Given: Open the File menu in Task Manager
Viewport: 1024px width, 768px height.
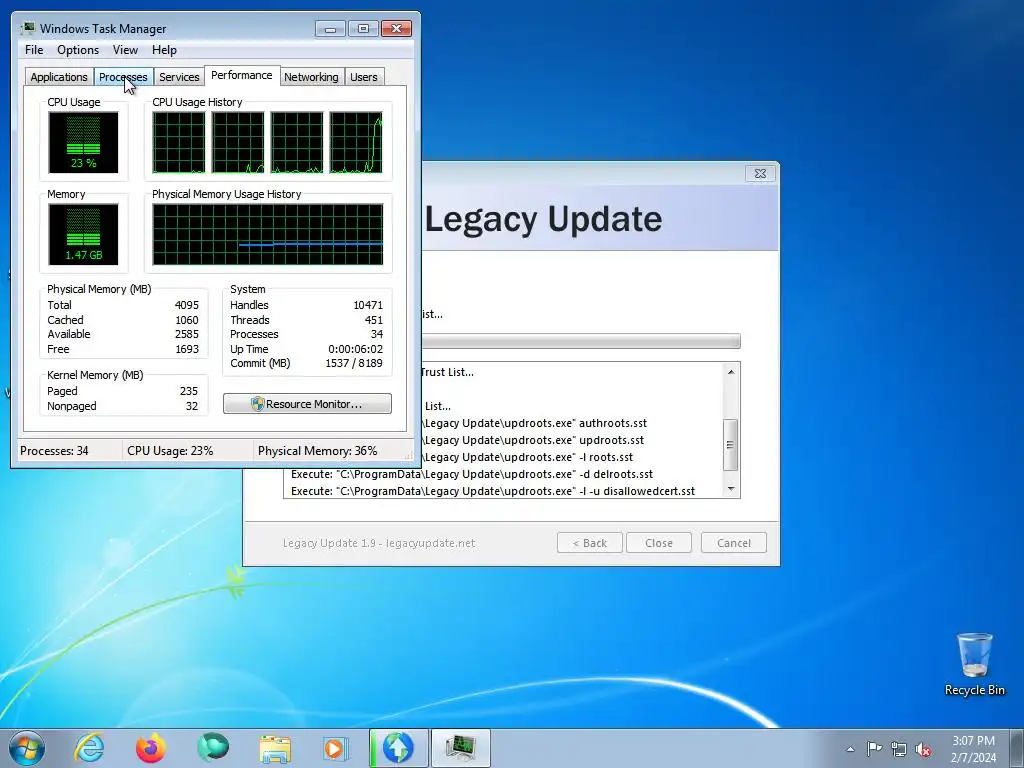Looking at the screenshot, I should pos(34,50).
